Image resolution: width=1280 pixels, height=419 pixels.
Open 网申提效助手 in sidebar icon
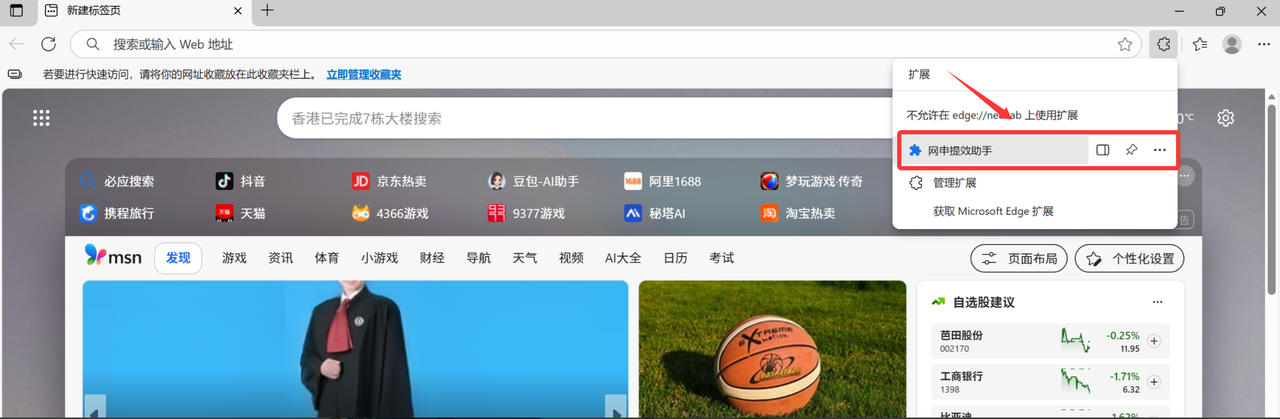[1103, 150]
